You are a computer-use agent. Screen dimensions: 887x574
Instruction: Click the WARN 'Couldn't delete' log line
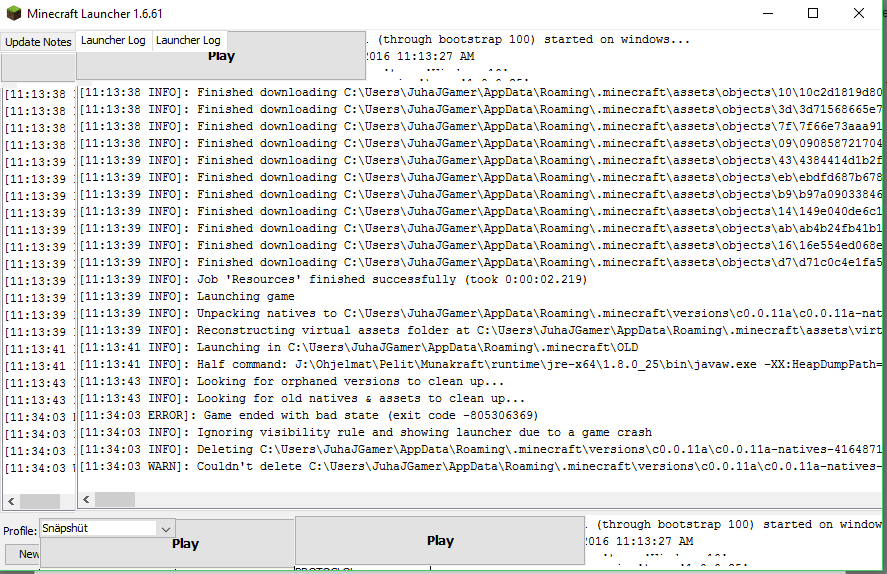[480, 466]
